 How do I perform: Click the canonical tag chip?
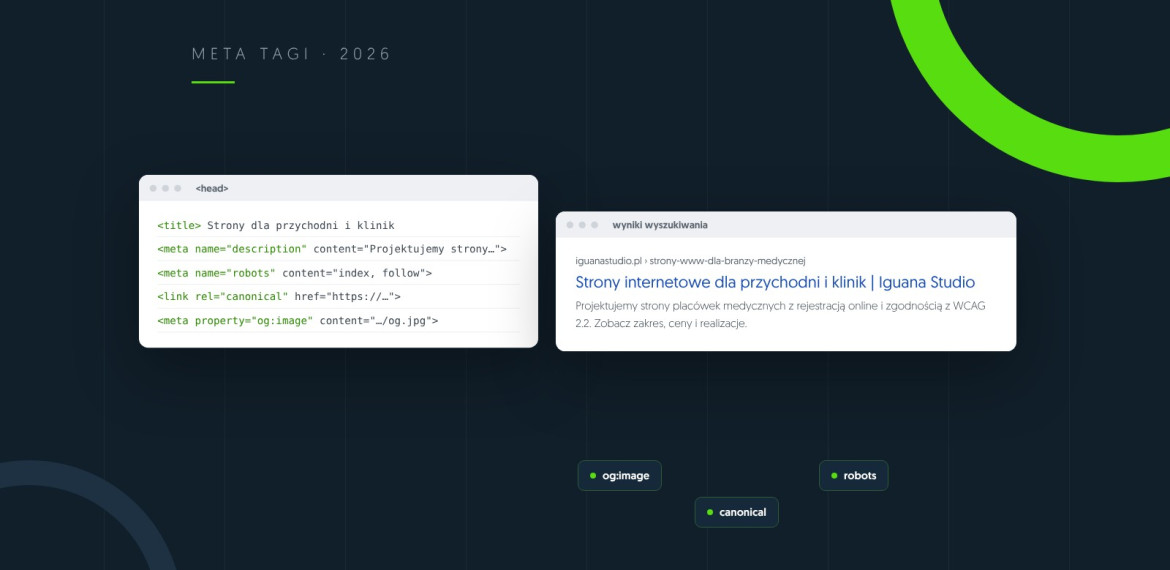pyautogui.click(x=736, y=513)
